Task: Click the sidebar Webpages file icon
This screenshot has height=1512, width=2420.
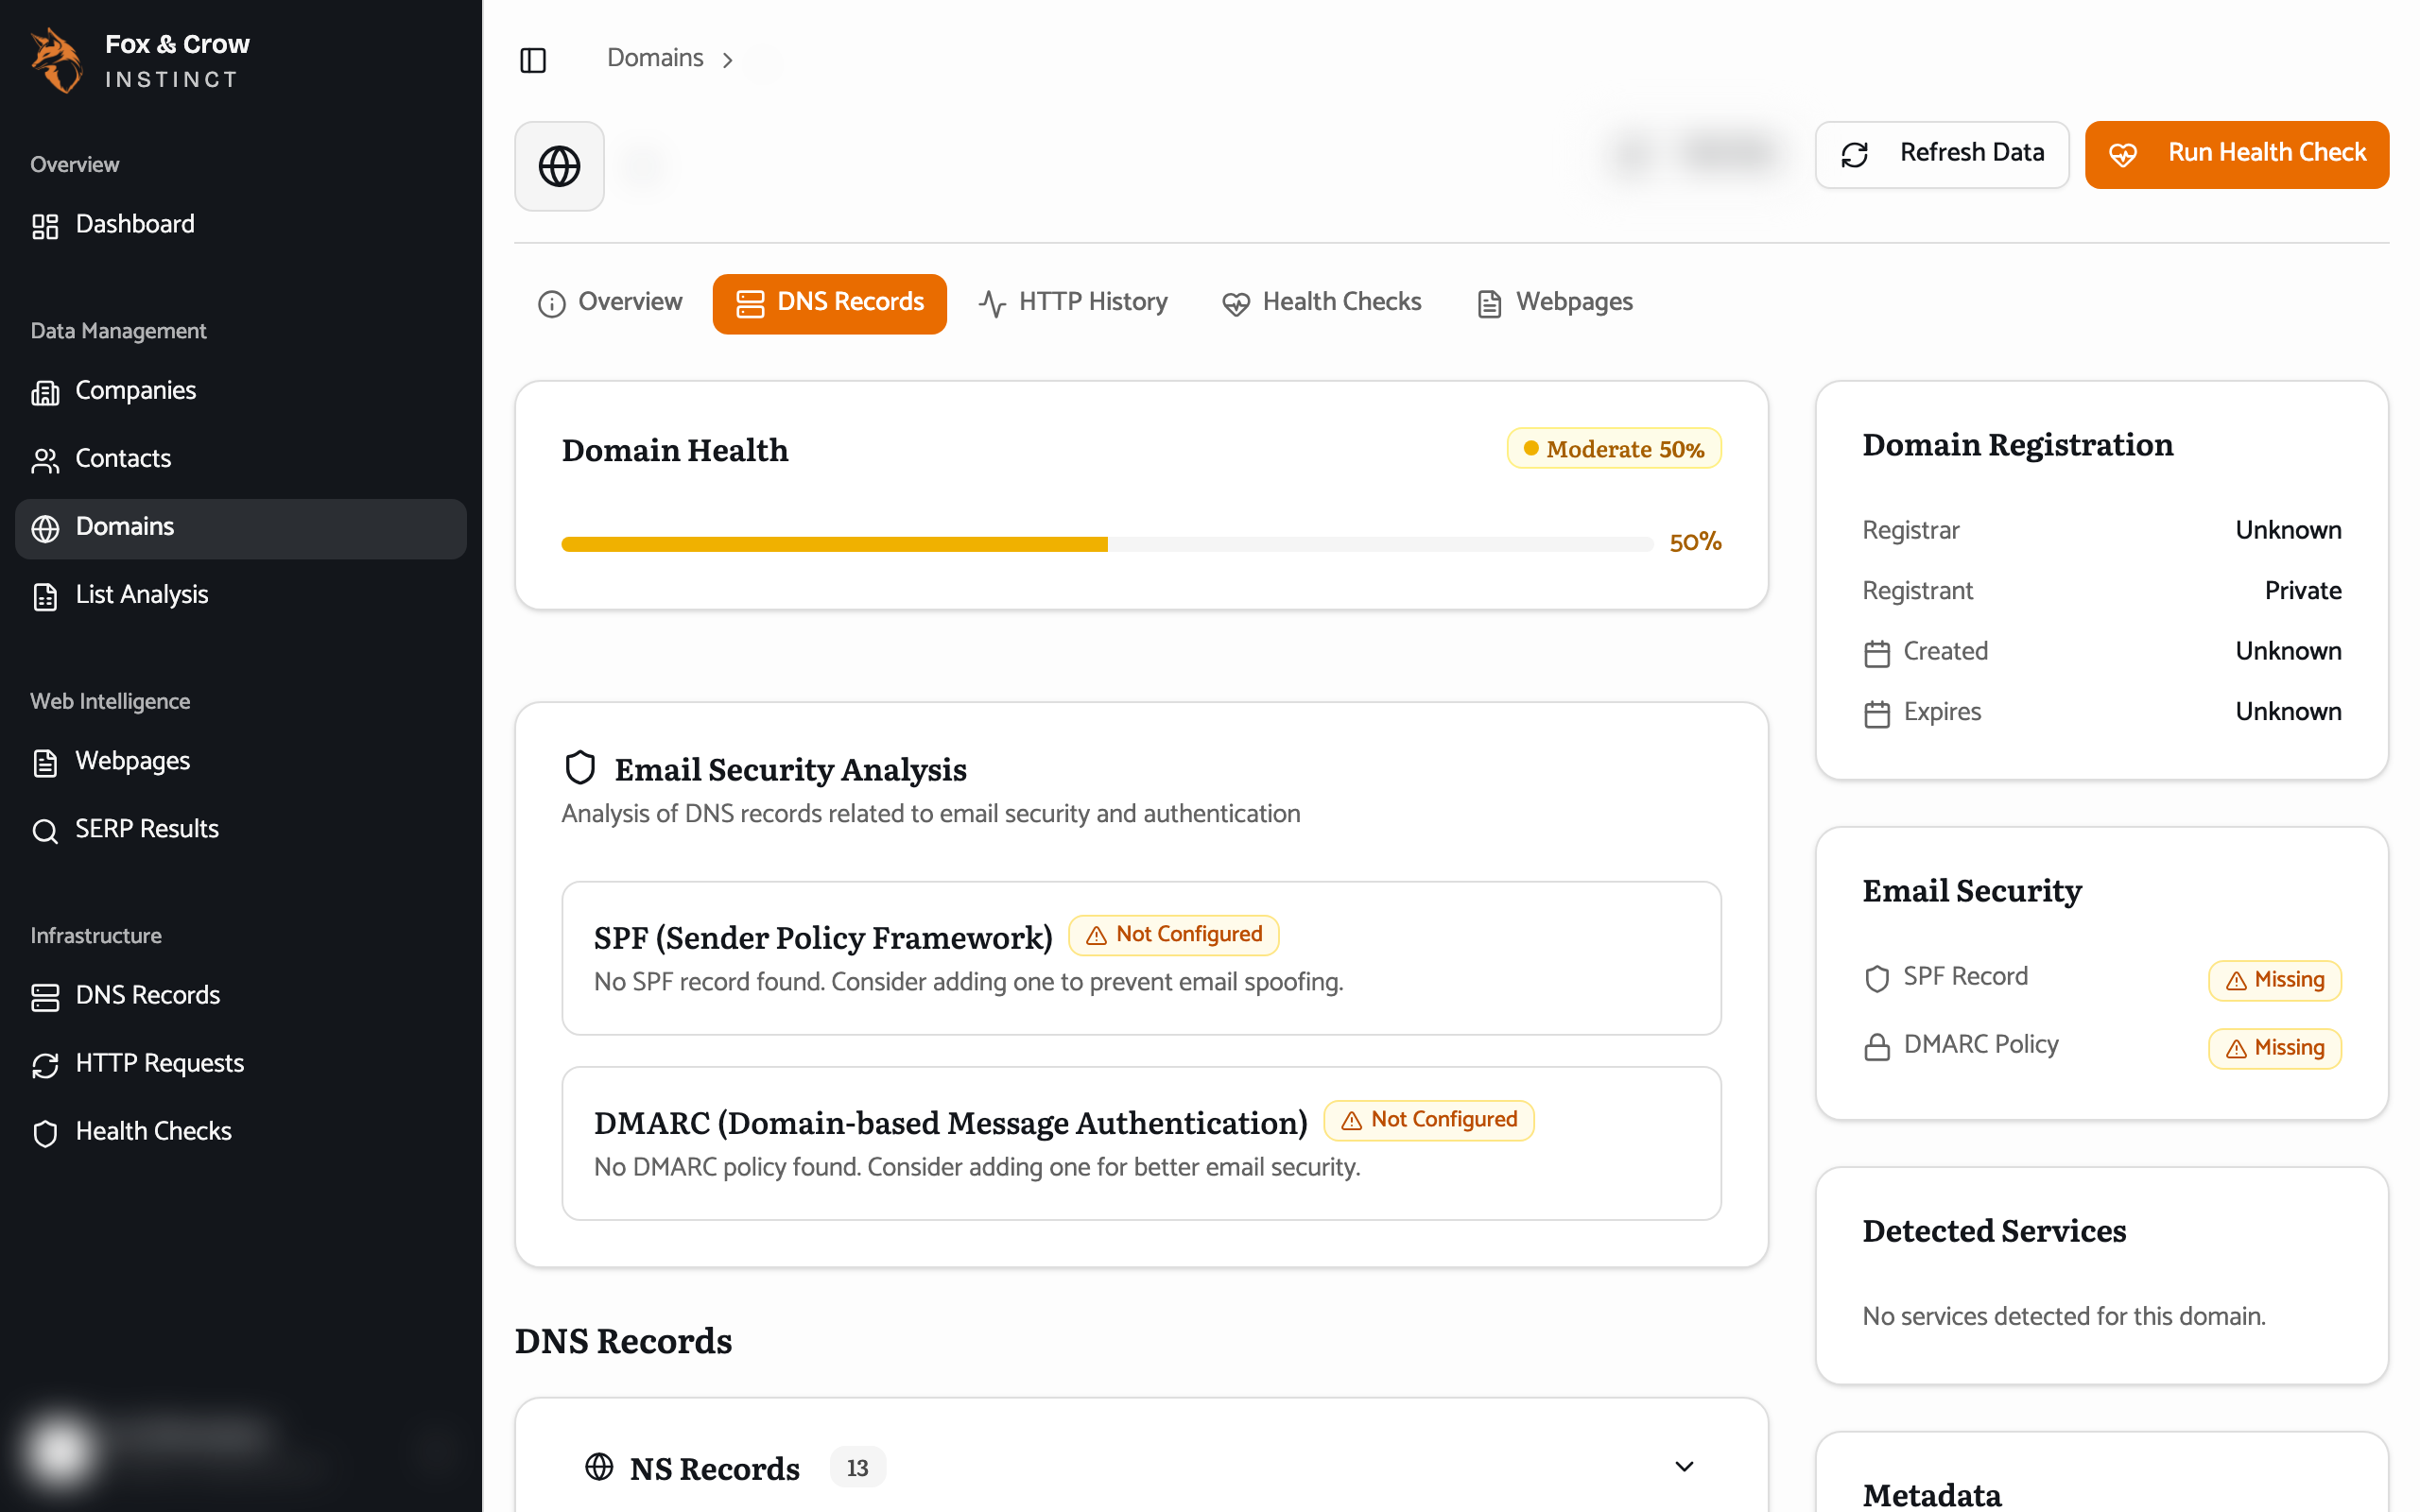Action: [45, 763]
